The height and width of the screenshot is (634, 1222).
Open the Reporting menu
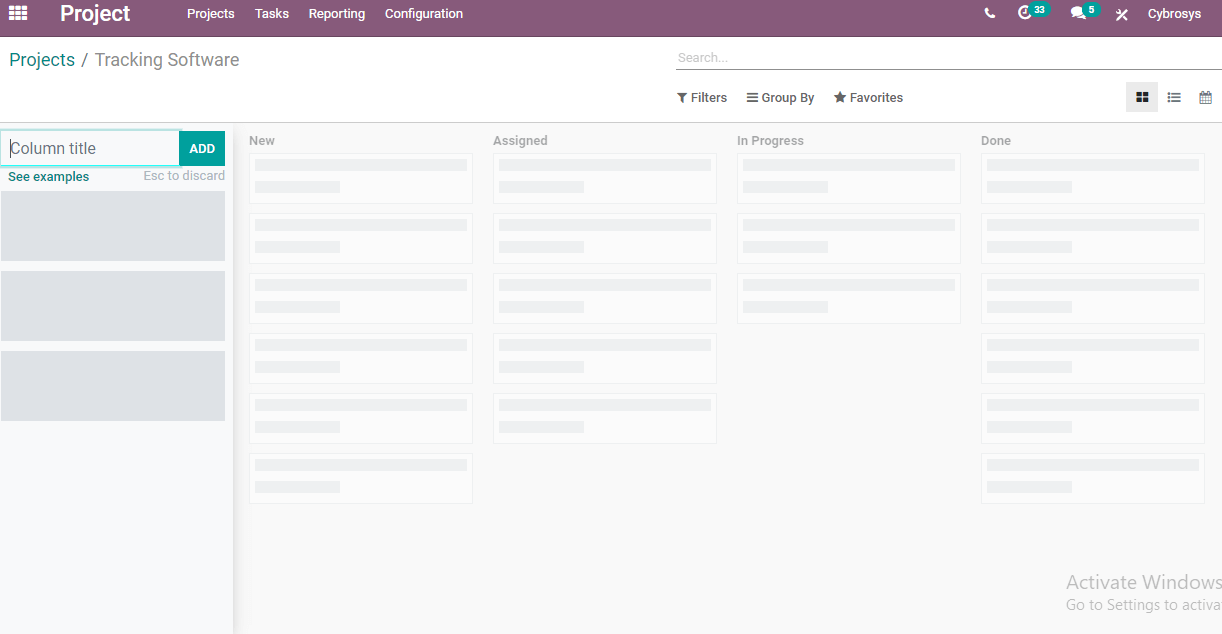[337, 14]
